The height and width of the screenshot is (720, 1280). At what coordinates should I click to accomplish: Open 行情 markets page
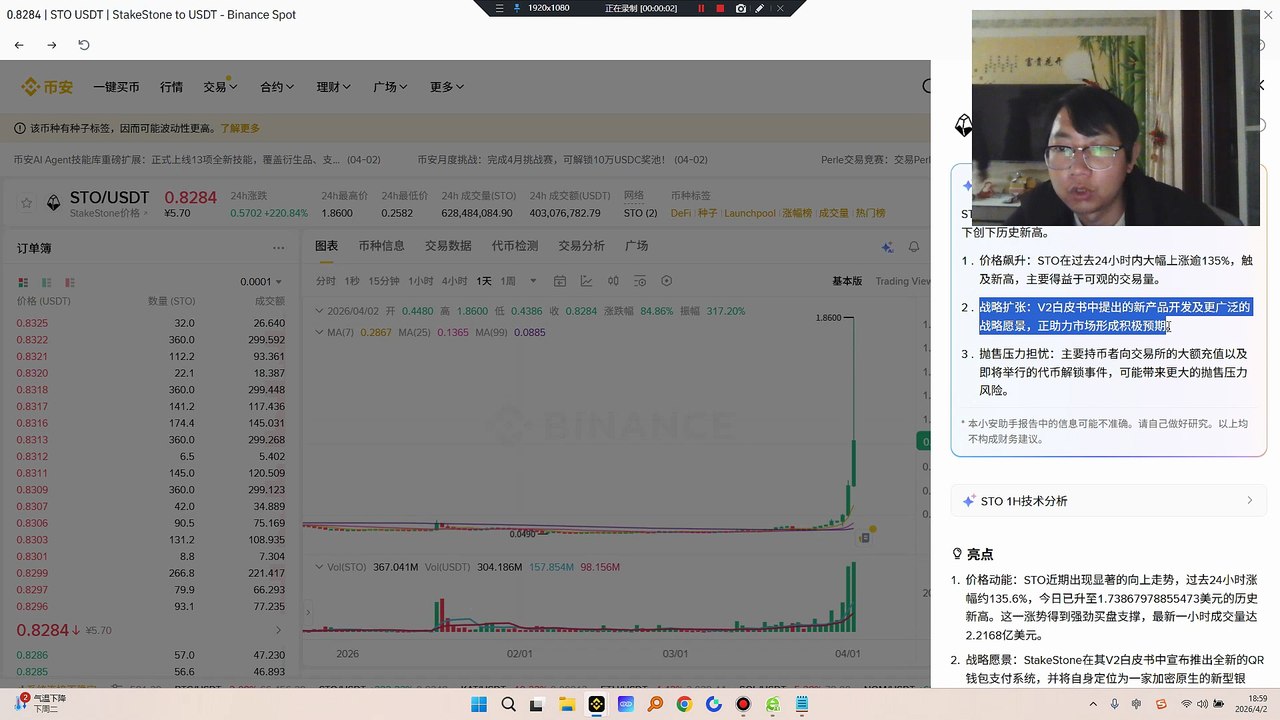171,87
